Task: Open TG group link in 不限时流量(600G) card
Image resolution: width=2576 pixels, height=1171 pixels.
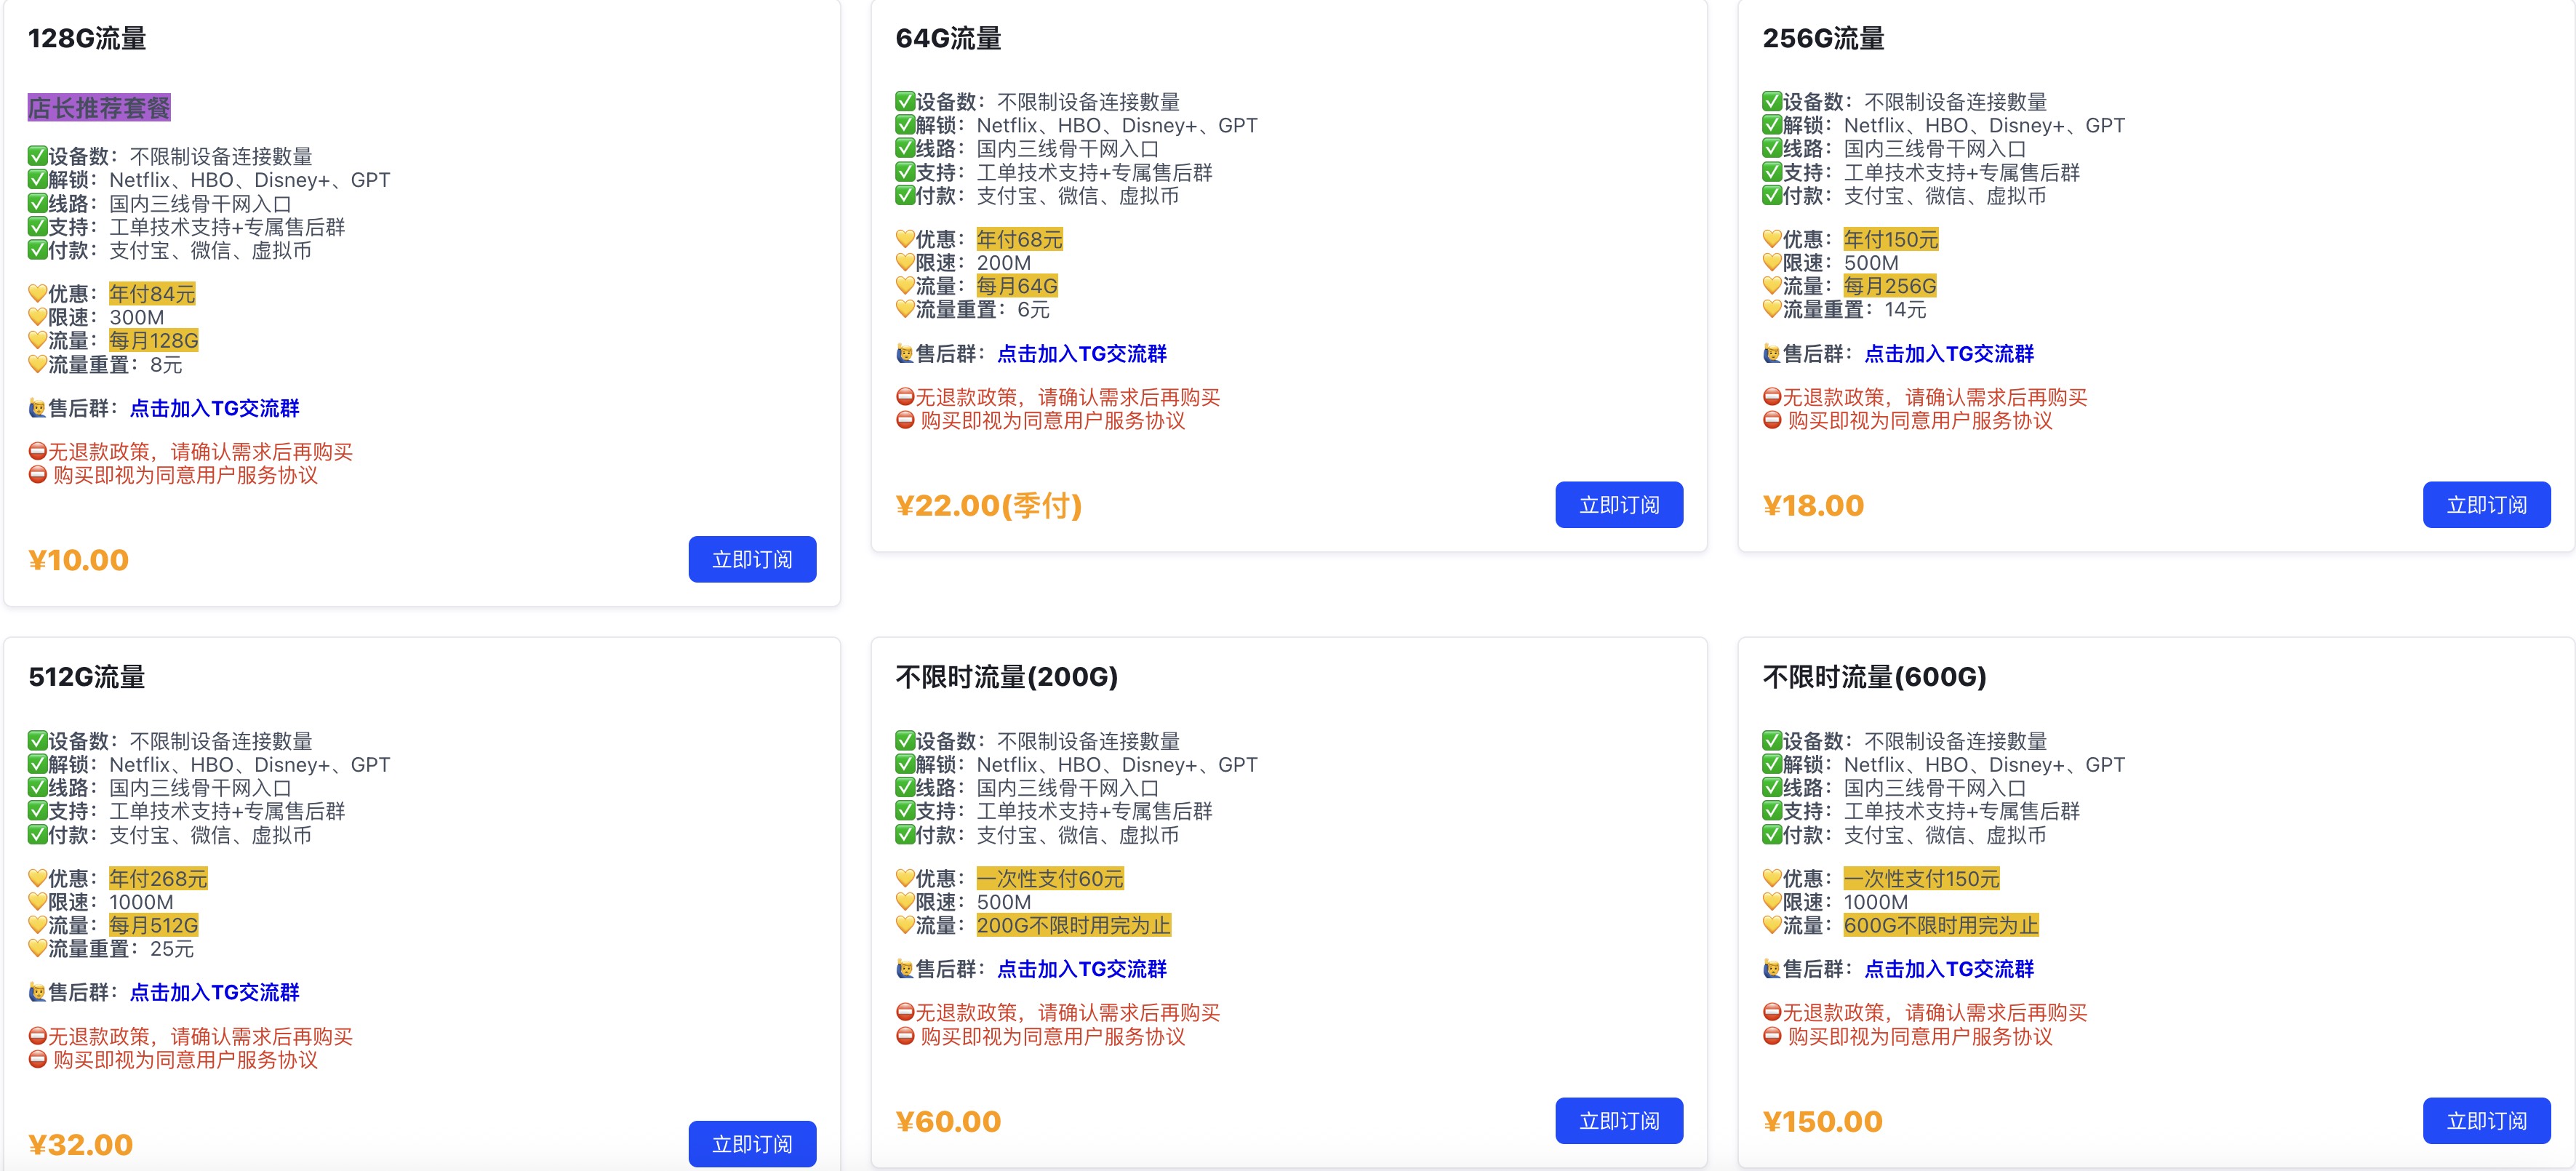Action: tap(1949, 969)
